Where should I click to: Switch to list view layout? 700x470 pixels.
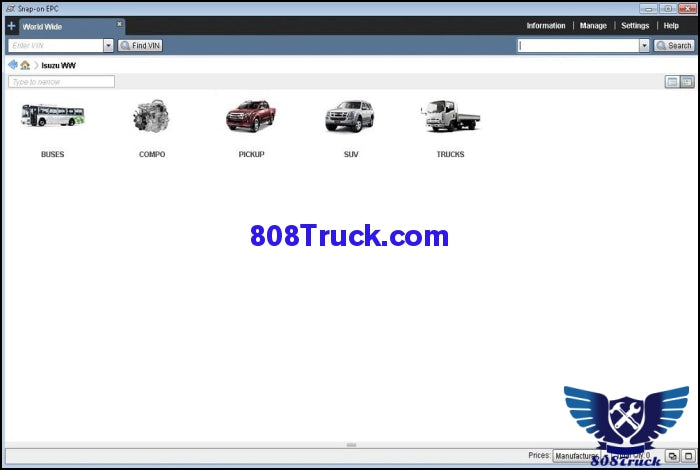(x=672, y=82)
